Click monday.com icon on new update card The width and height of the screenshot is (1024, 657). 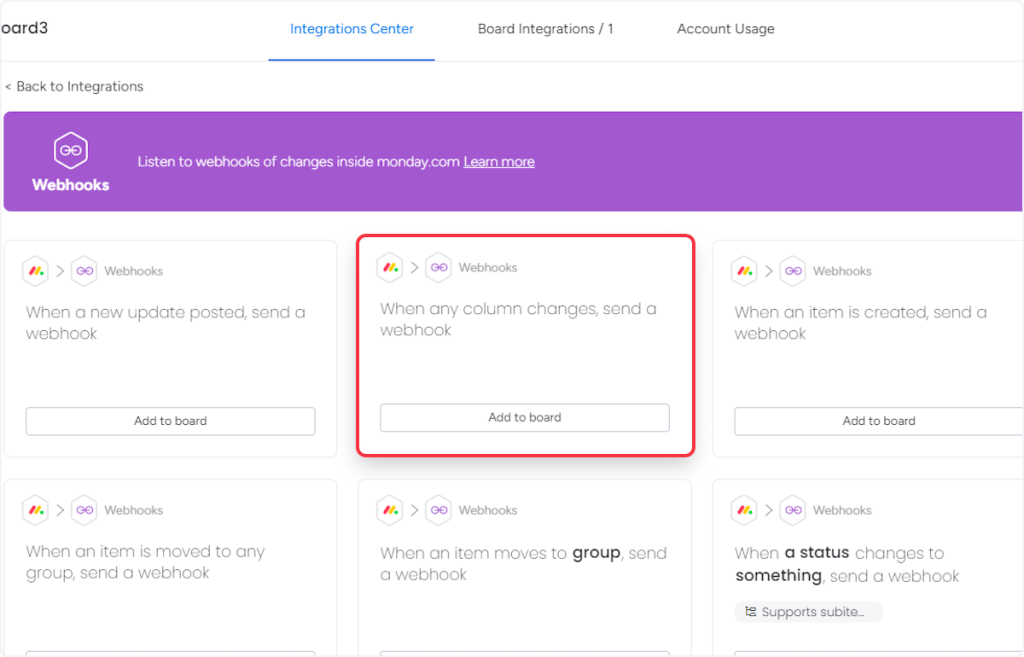tap(36, 271)
